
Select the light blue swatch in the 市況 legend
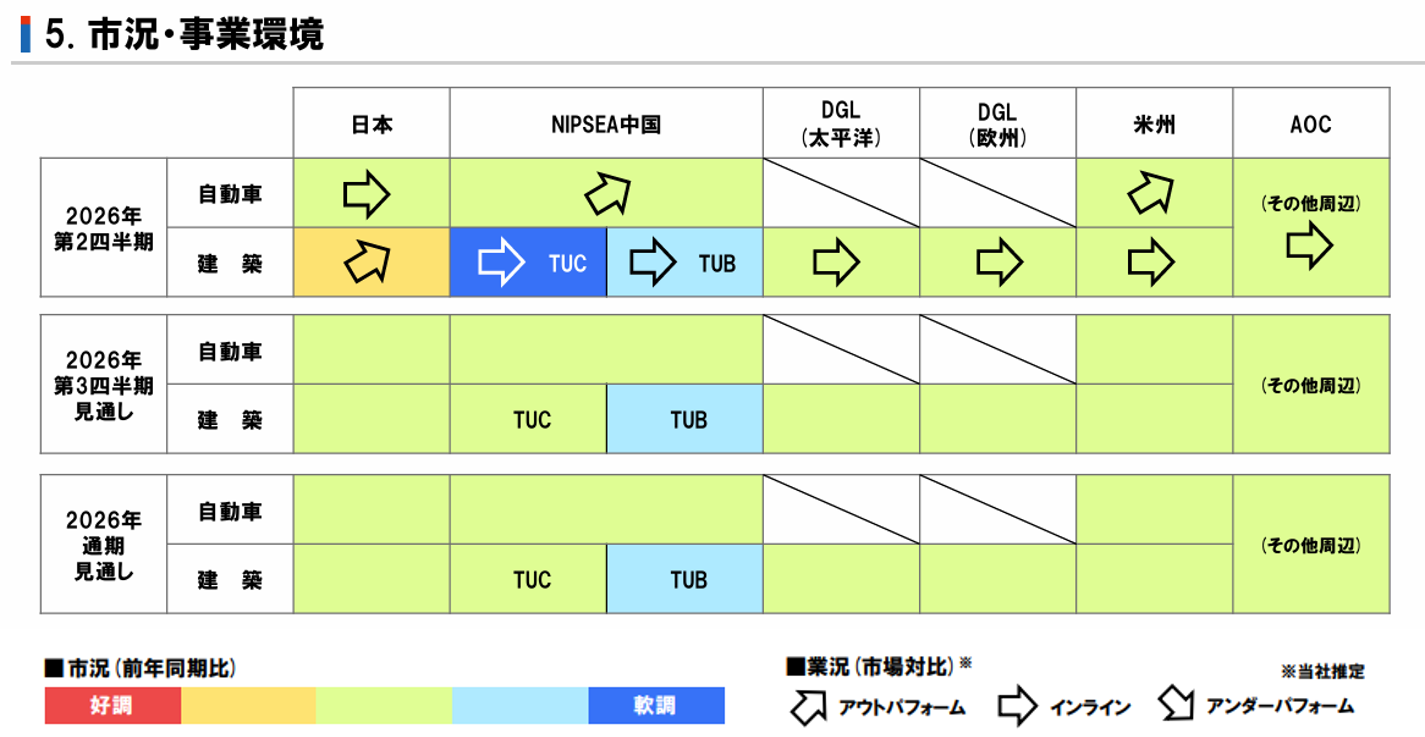click(520, 705)
